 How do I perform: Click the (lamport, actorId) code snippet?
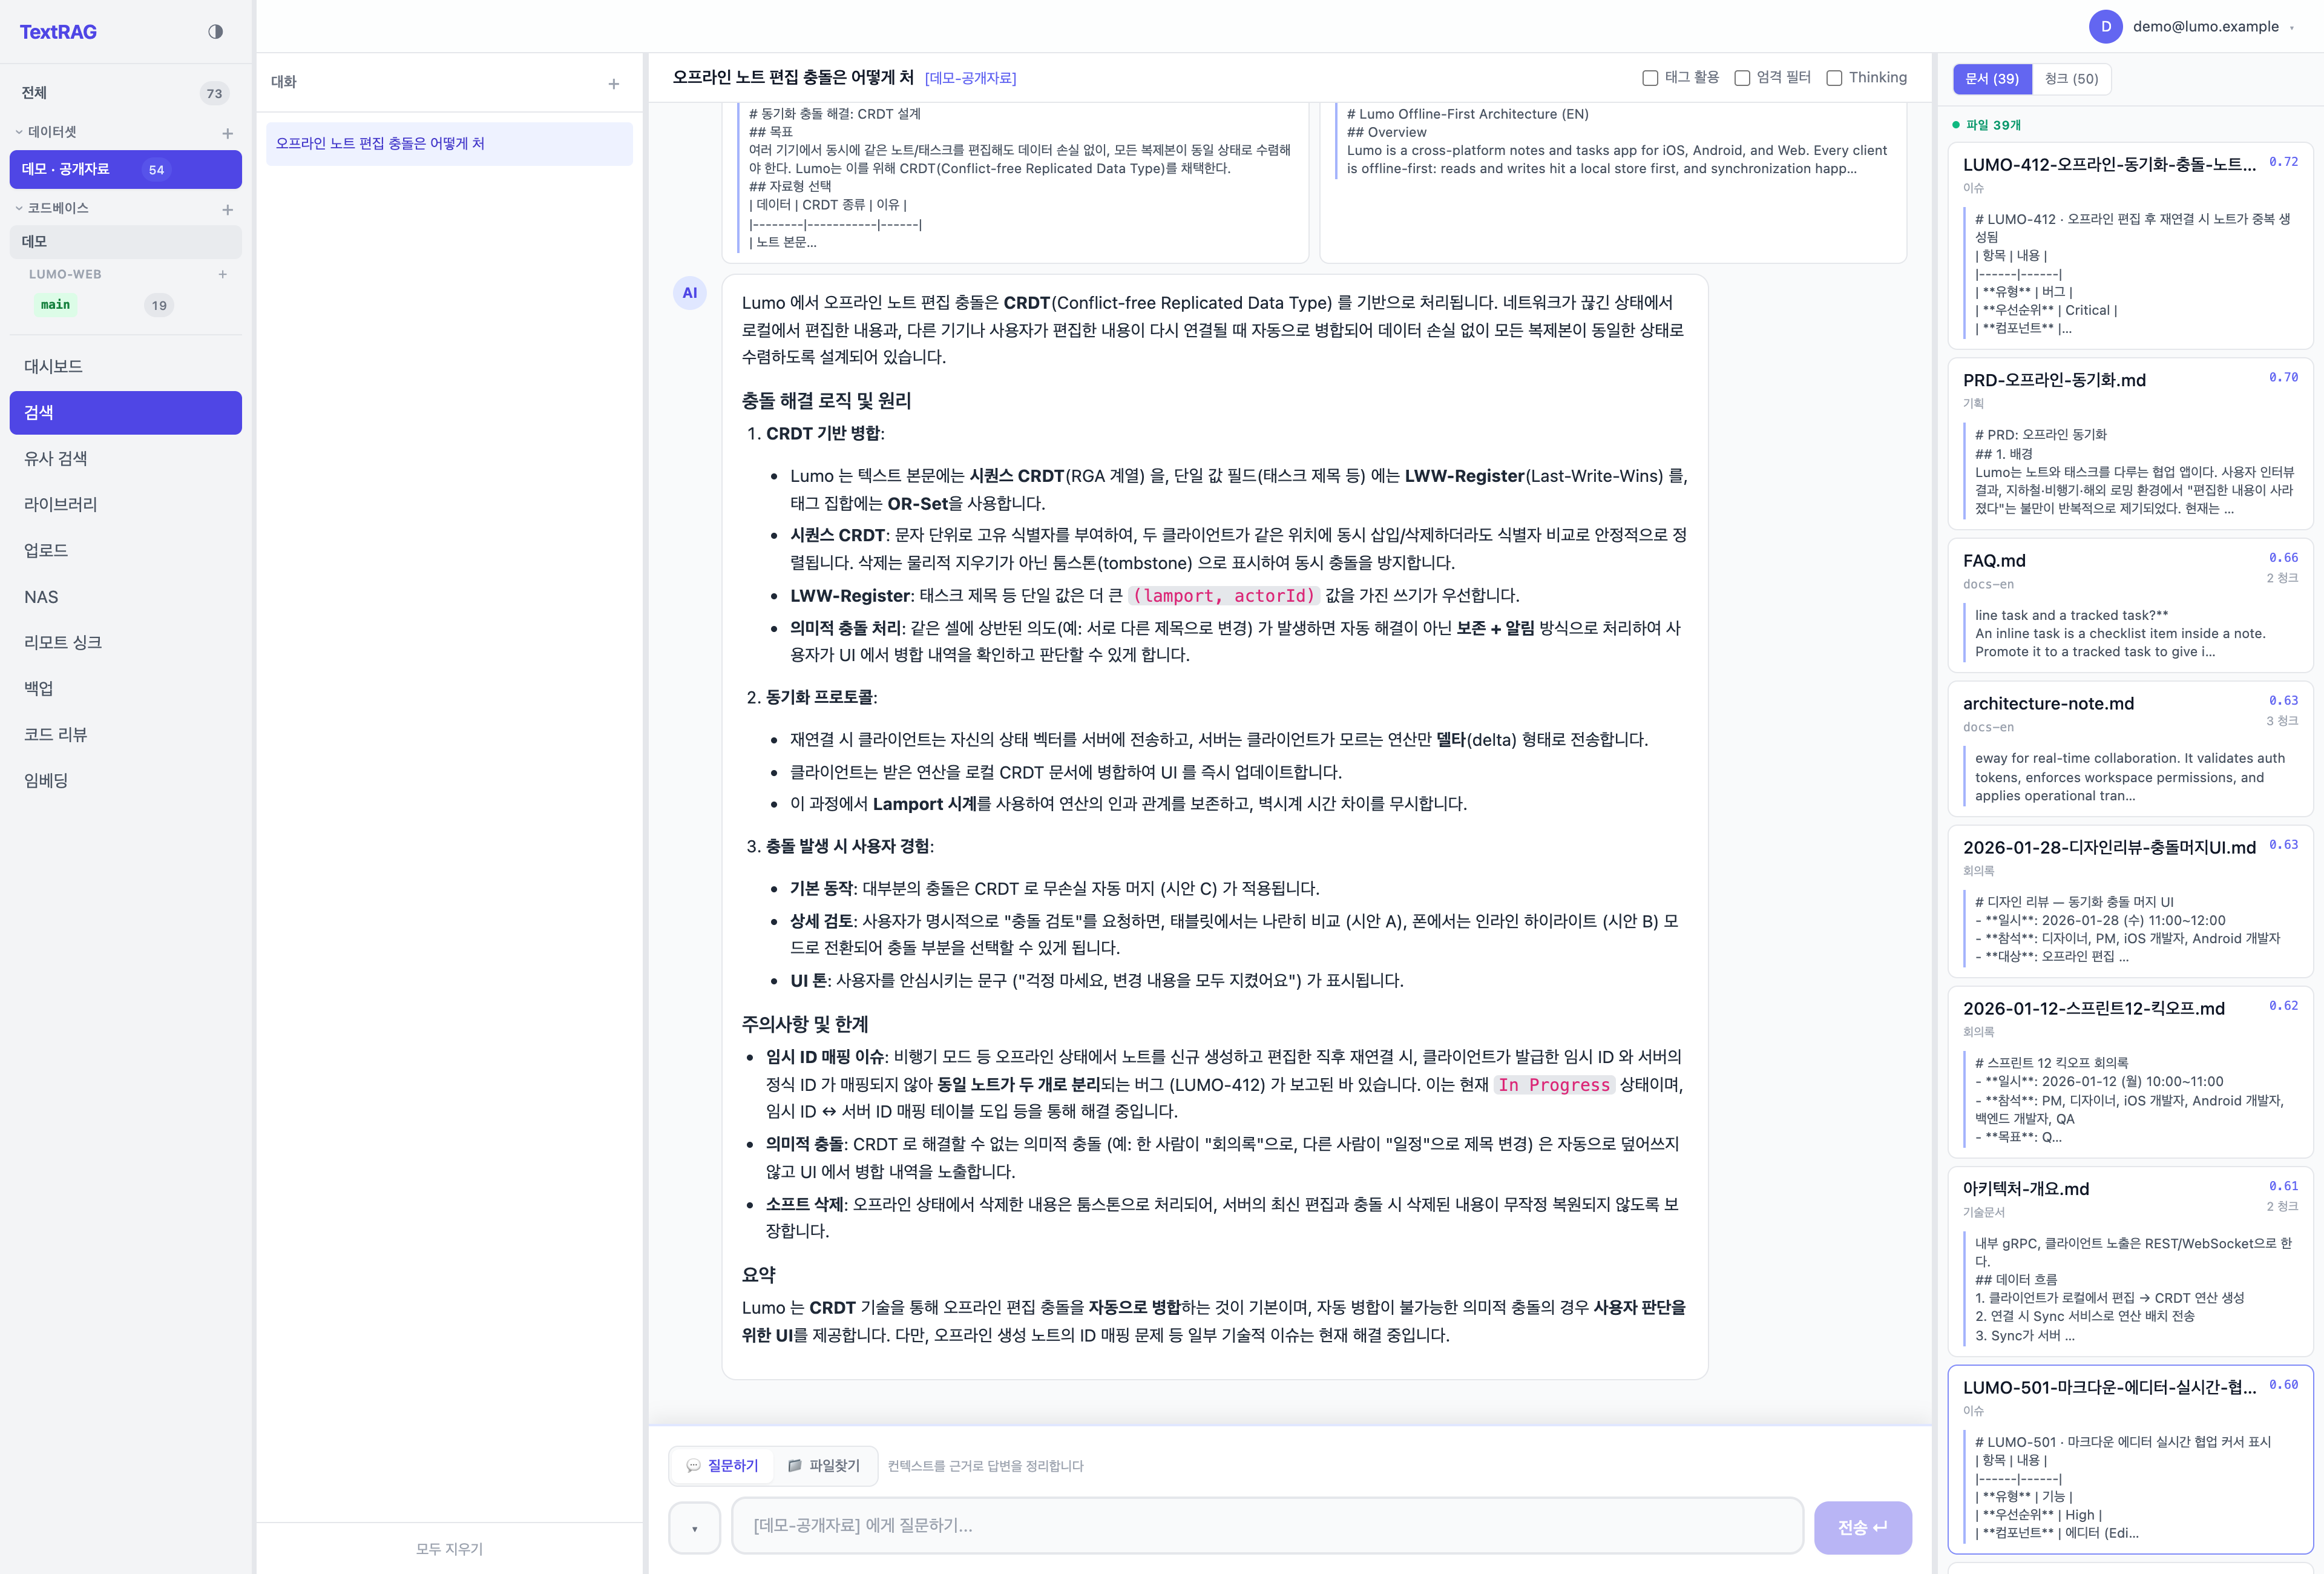[1225, 596]
